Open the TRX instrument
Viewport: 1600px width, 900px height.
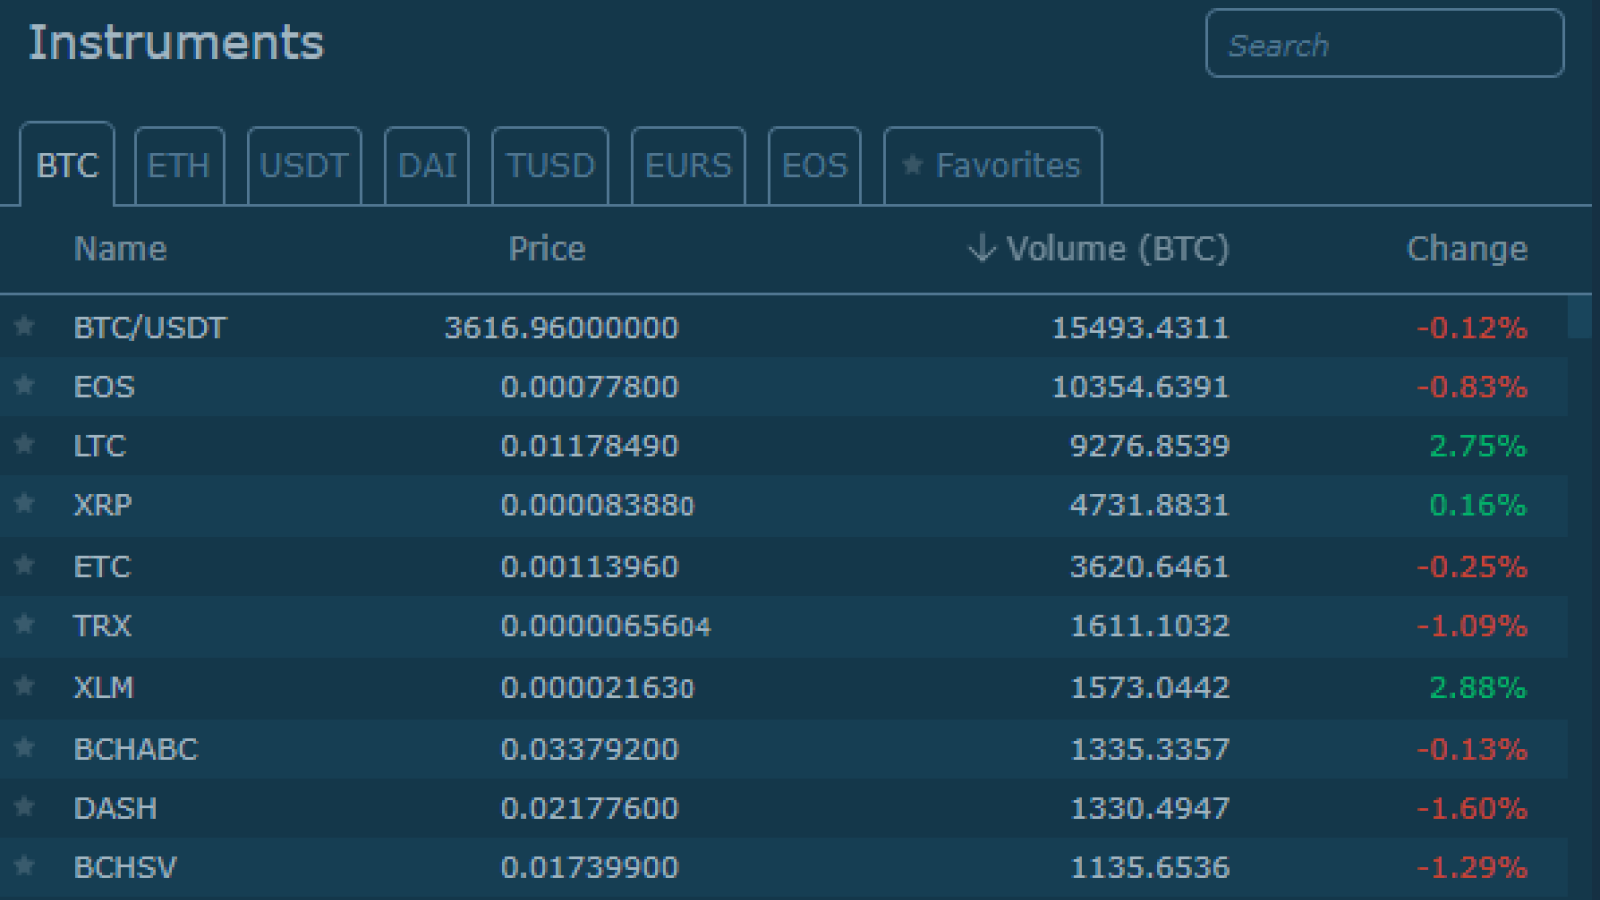pyautogui.click(x=103, y=626)
